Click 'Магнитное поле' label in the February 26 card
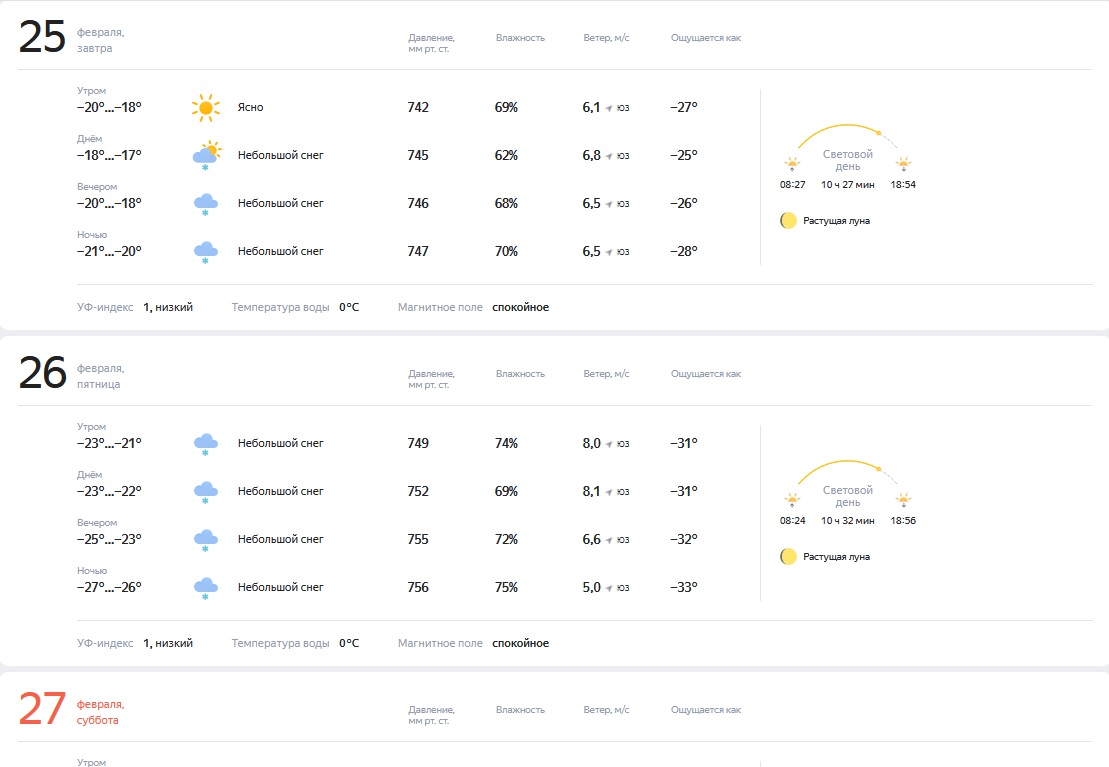The width and height of the screenshot is (1109, 767). click(x=440, y=643)
